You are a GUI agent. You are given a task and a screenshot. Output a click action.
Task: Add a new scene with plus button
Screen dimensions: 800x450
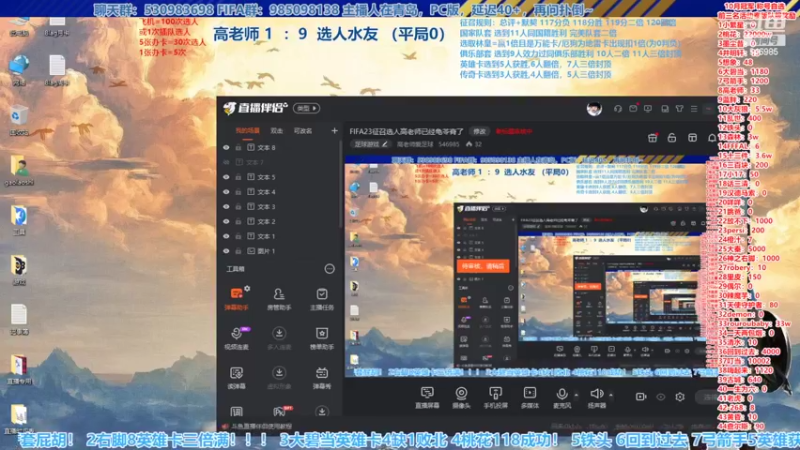[x=334, y=131]
